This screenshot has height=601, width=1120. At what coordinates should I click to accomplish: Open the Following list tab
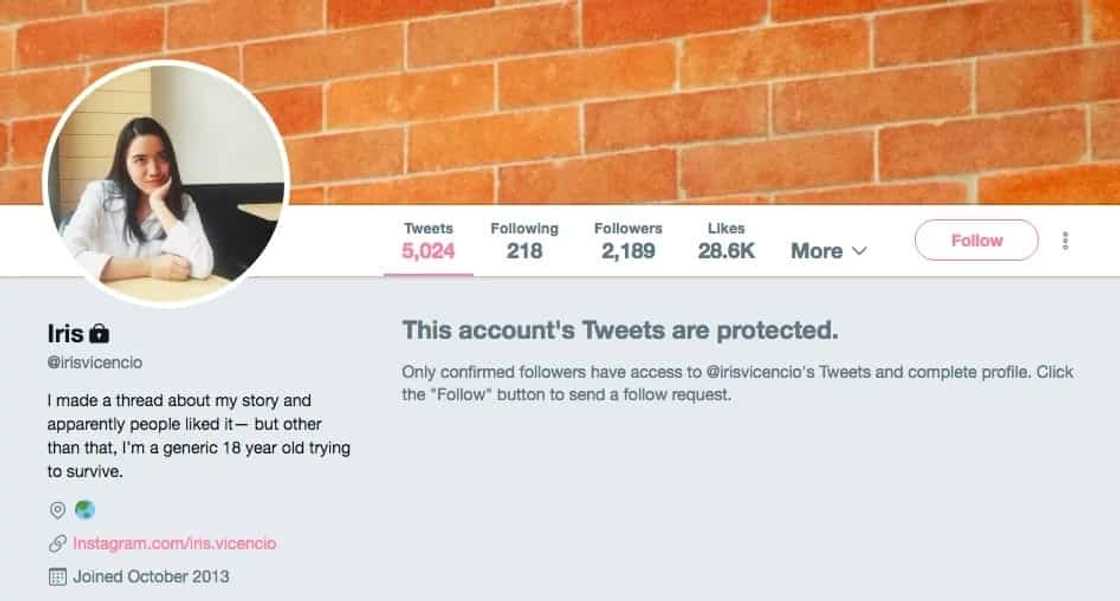coord(524,241)
